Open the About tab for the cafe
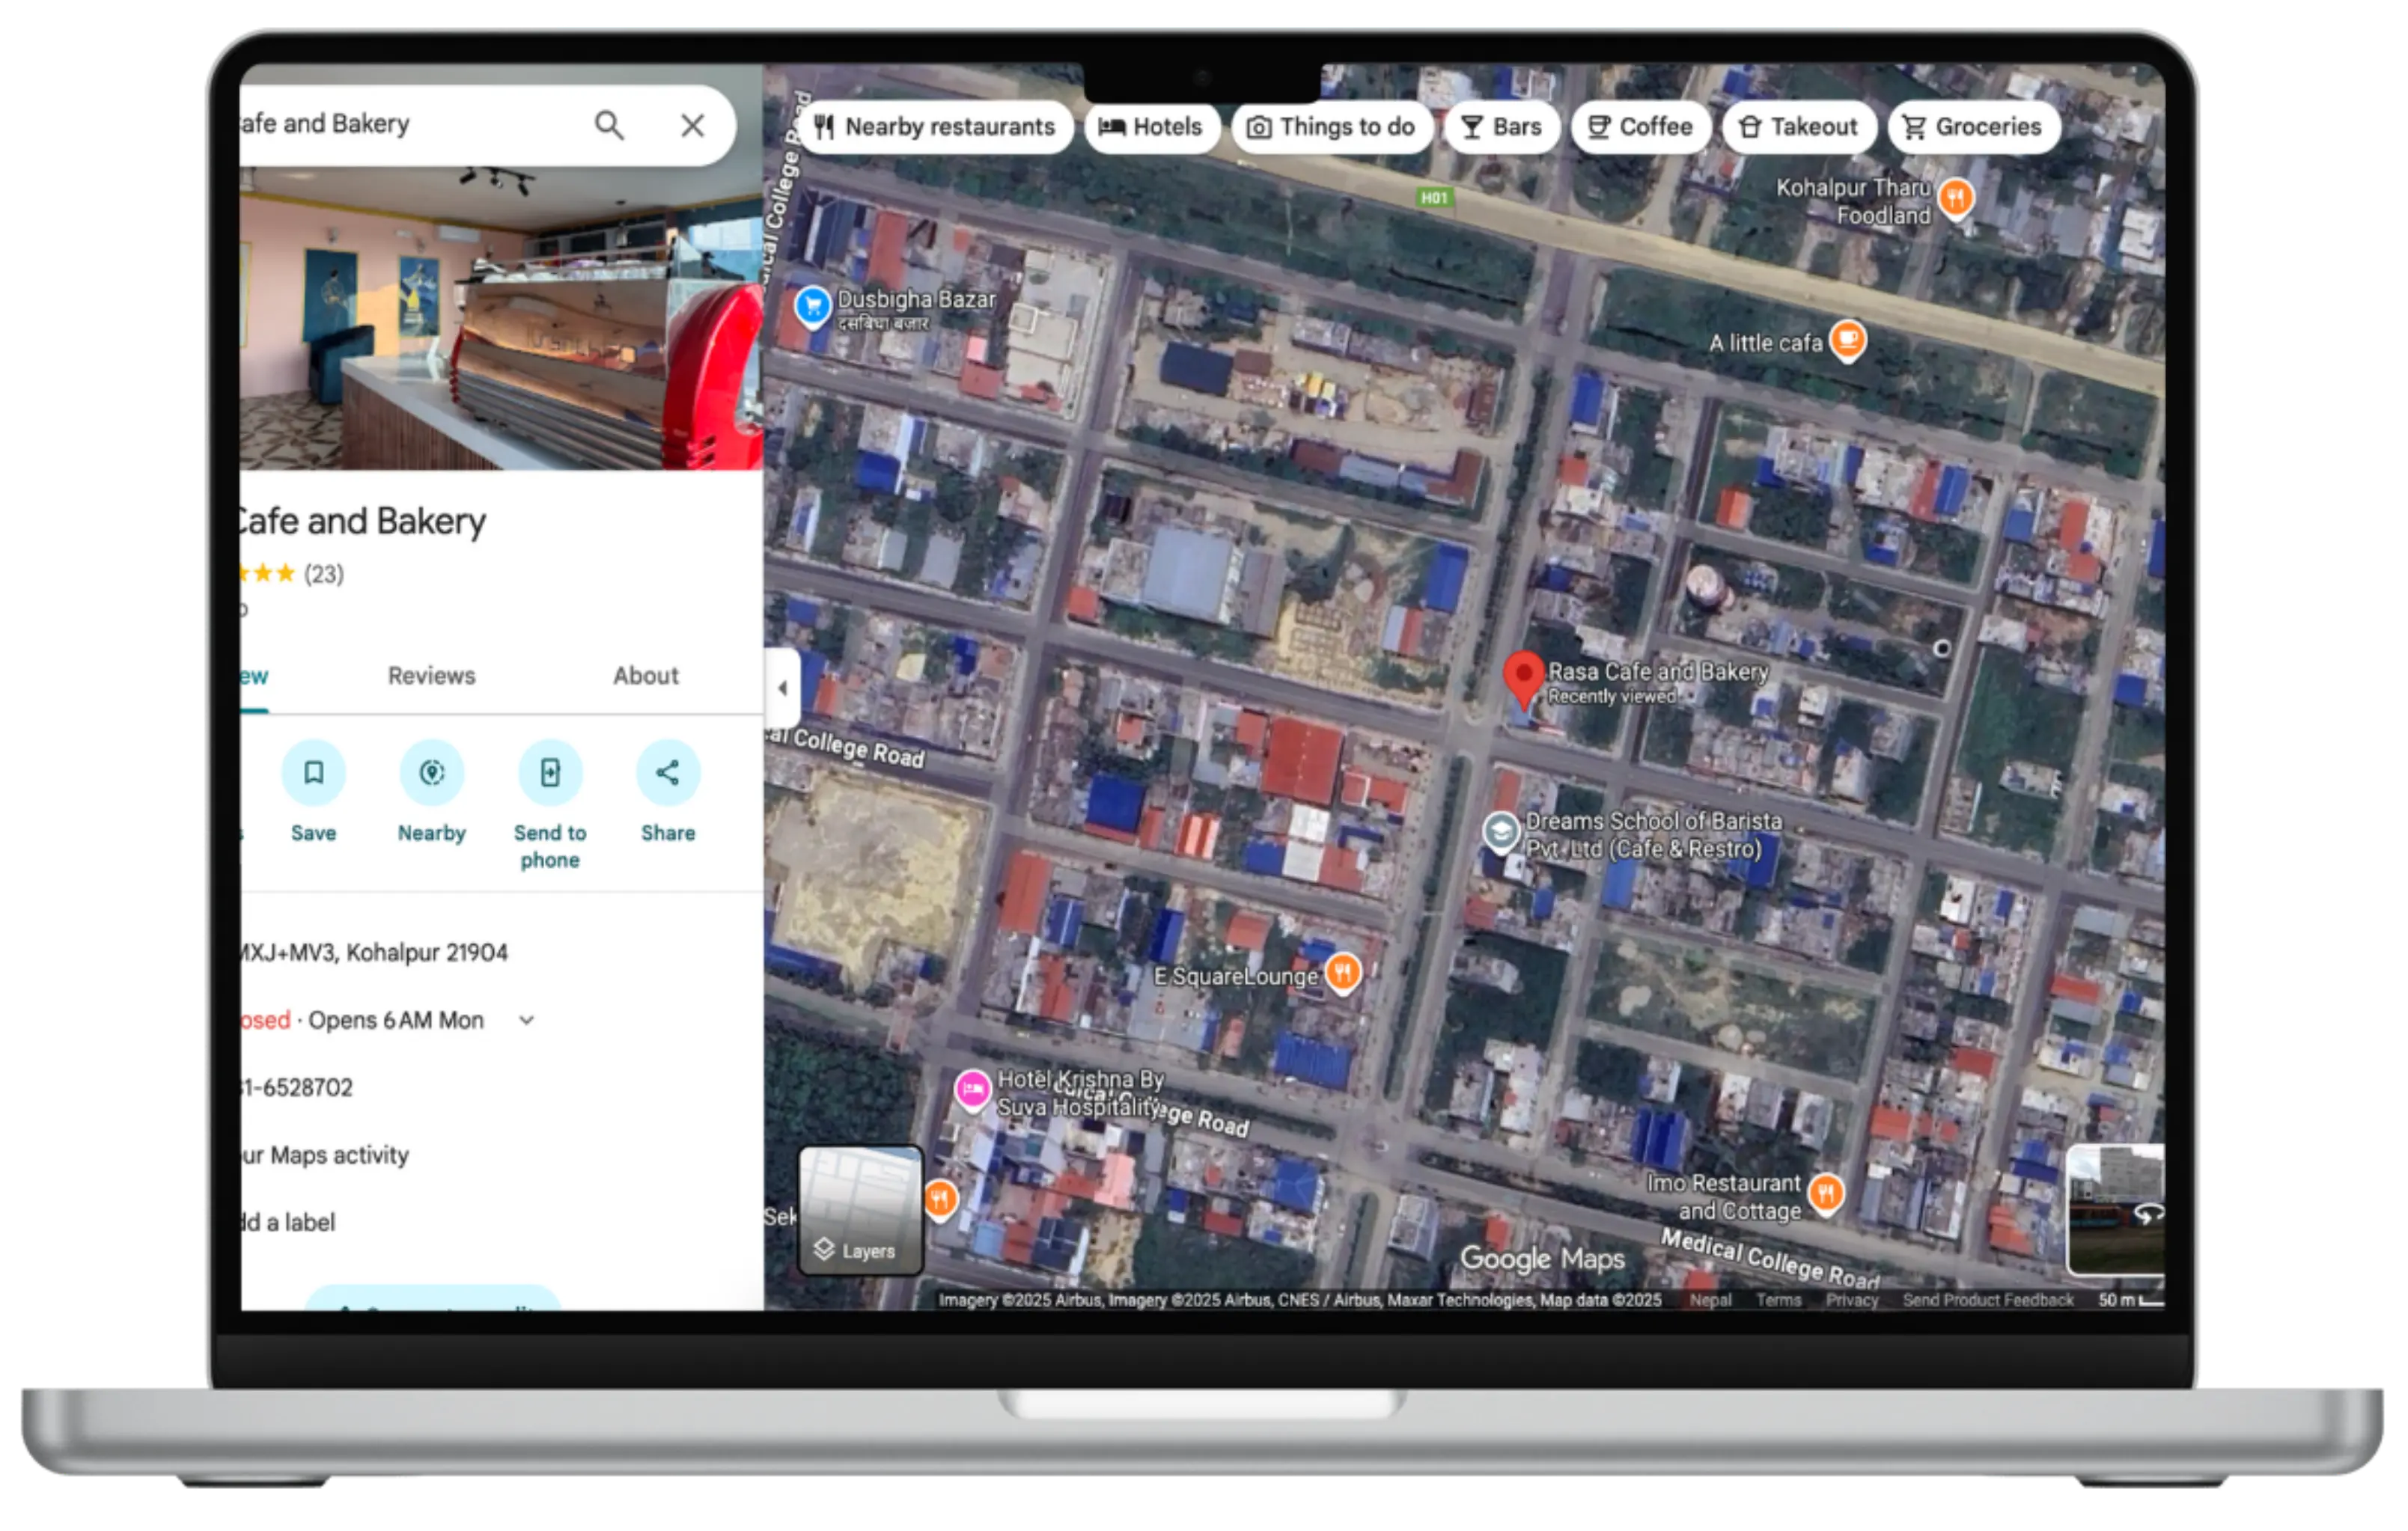Image resolution: width=2408 pixels, height=1531 pixels. click(x=645, y=676)
